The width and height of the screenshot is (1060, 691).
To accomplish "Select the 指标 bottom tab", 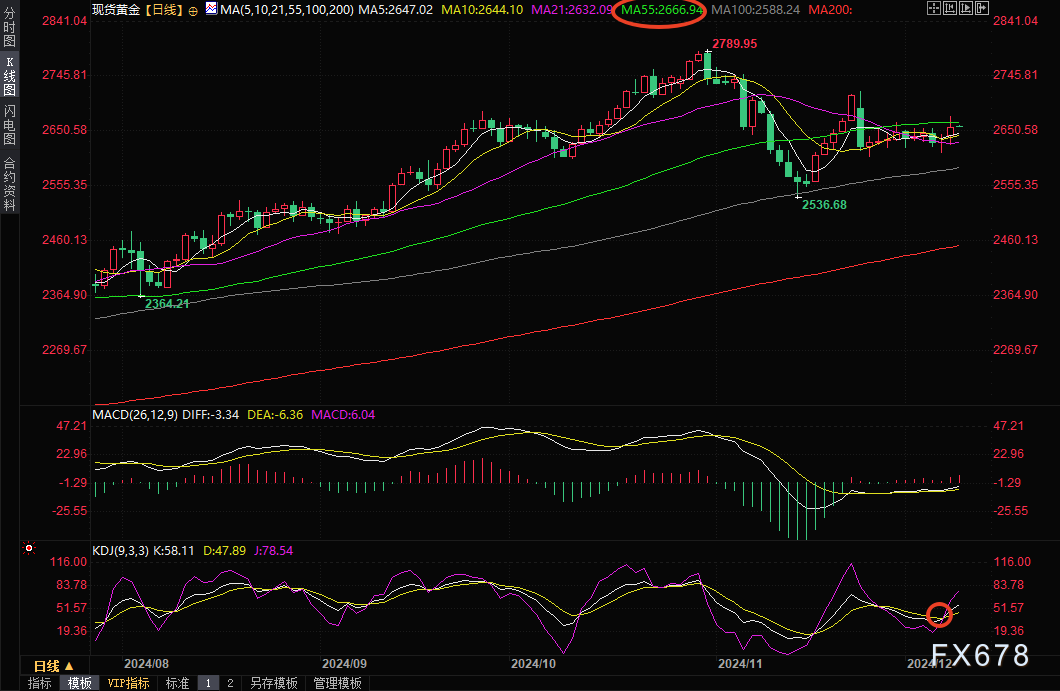I will pos(40,683).
